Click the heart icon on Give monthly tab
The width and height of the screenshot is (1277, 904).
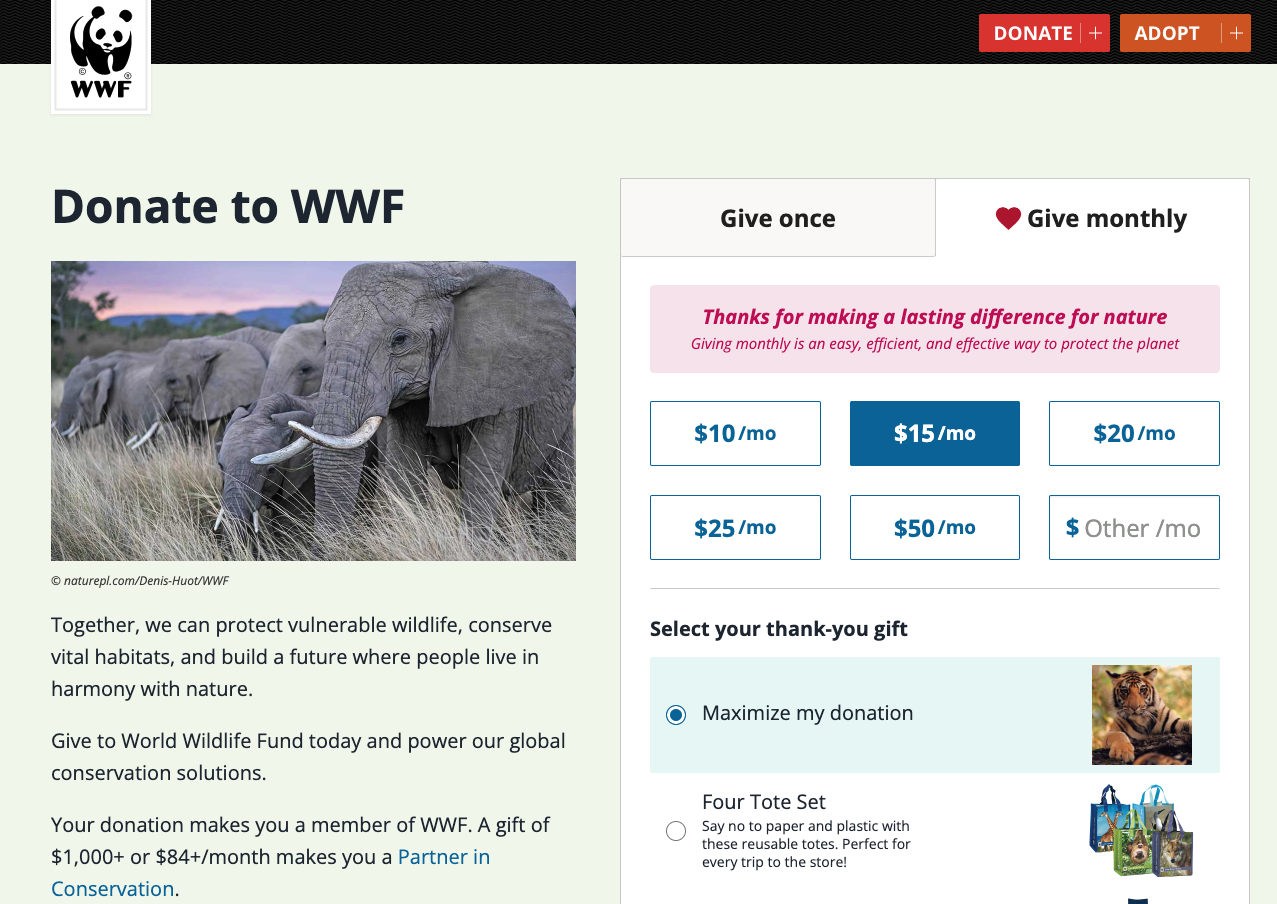1008,217
